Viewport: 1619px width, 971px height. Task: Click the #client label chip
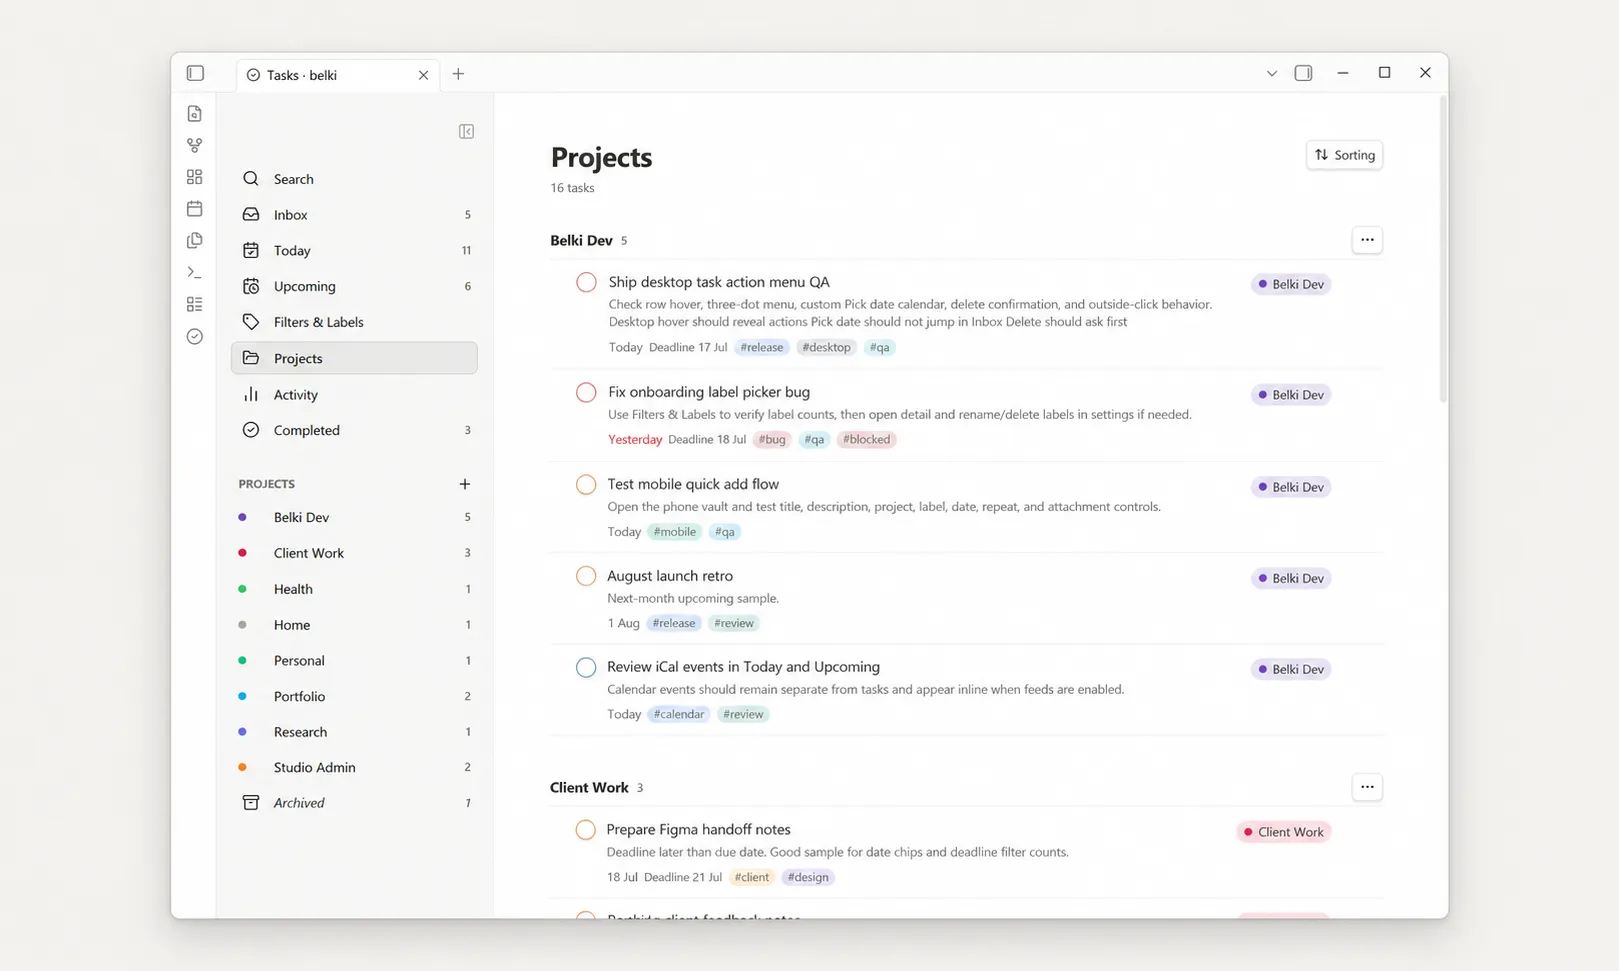751,878
